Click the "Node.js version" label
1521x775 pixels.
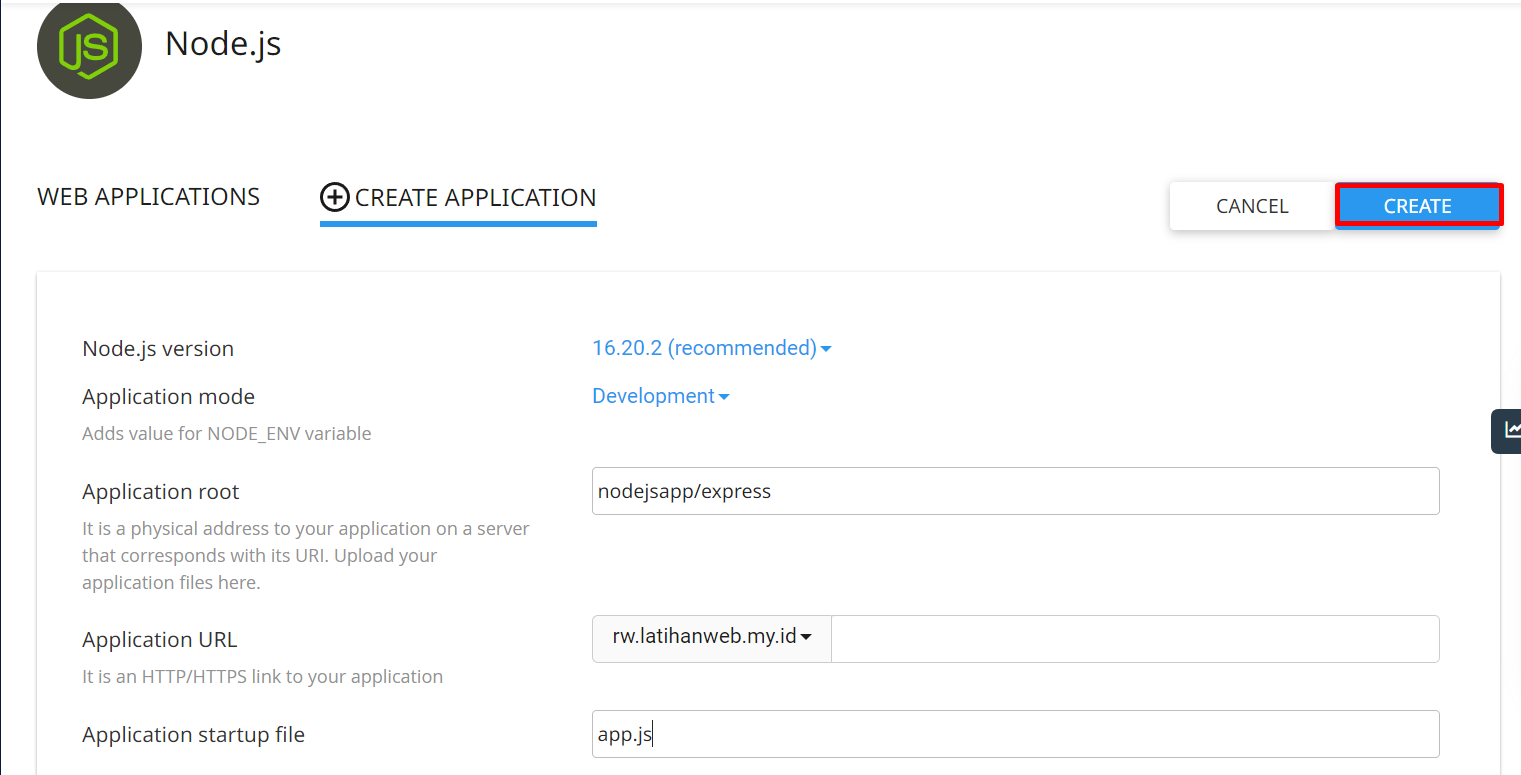click(158, 349)
